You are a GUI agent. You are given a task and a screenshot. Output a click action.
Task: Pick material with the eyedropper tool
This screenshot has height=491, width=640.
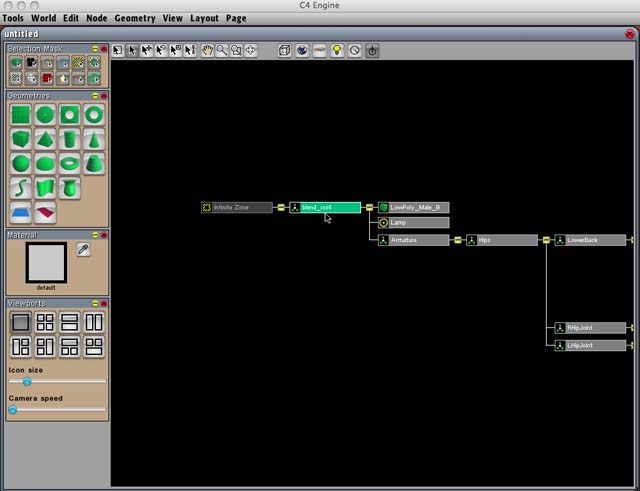(x=83, y=250)
